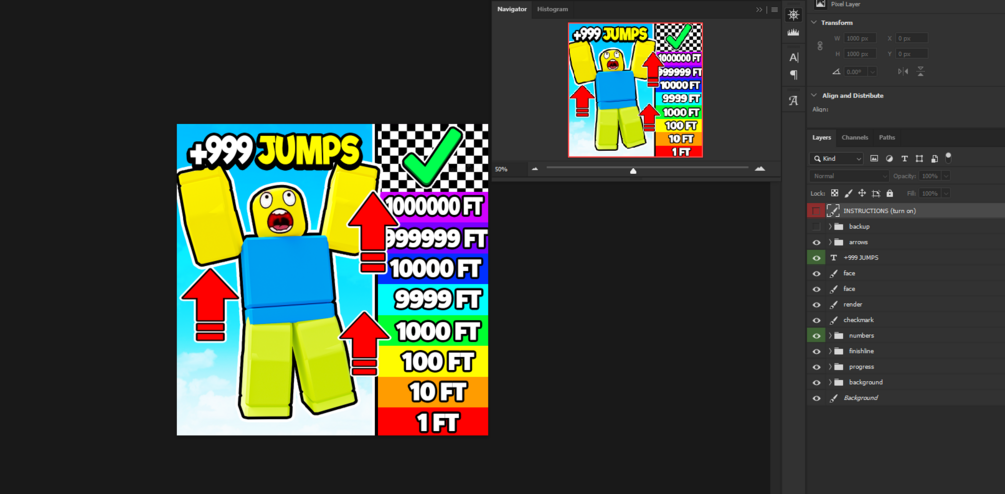This screenshot has height=494, width=1005.
Task: Expand the backup group
Action: pyautogui.click(x=830, y=226)
